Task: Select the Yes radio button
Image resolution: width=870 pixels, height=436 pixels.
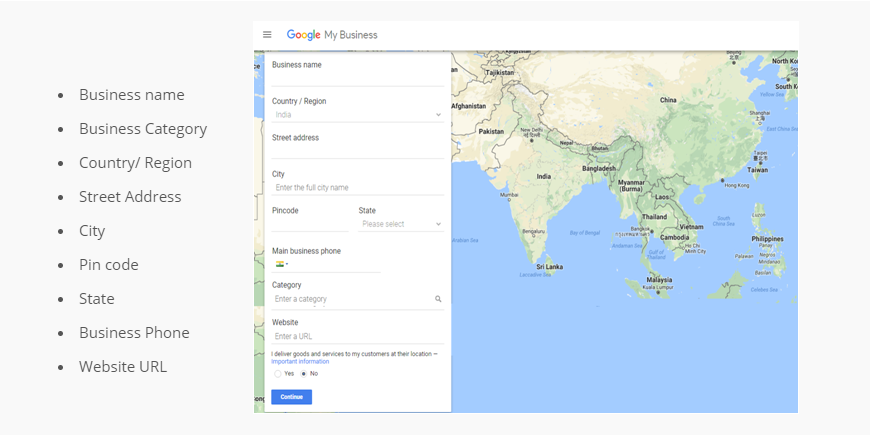Action: (x=278, y=373)
